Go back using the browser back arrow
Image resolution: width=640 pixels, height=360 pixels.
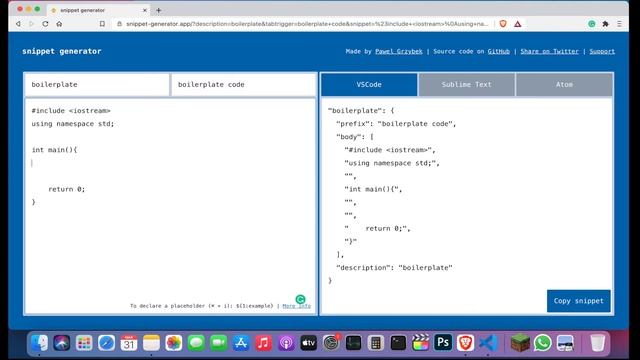[x=18, y=24]
